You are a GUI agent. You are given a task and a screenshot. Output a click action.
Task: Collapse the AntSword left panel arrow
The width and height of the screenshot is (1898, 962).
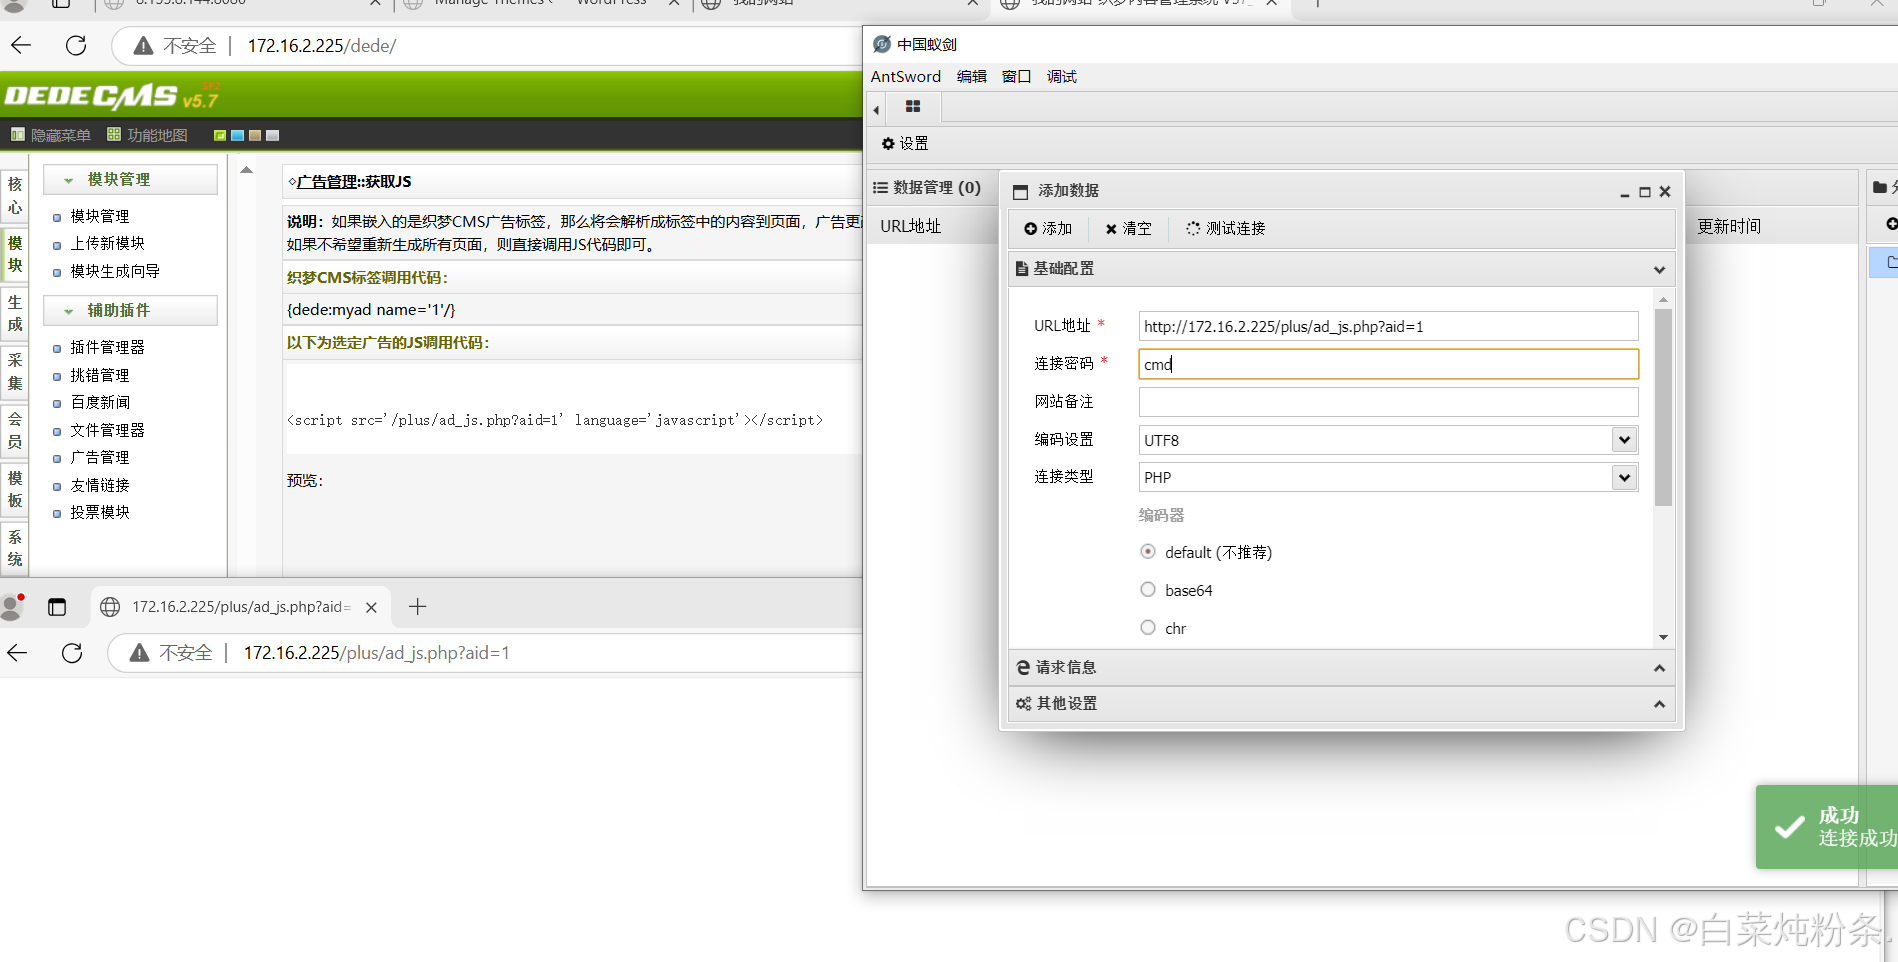[876, 109]
